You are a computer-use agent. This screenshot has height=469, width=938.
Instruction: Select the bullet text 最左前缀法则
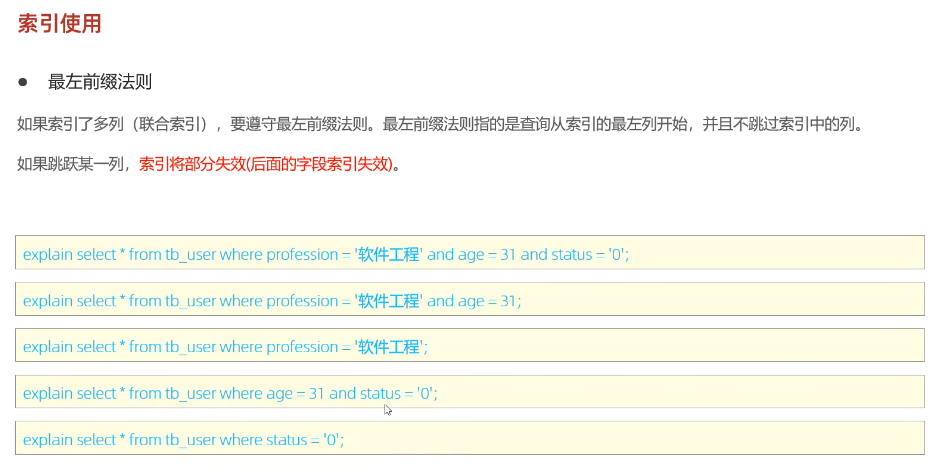pyautogui.click(x=100, y=83)
